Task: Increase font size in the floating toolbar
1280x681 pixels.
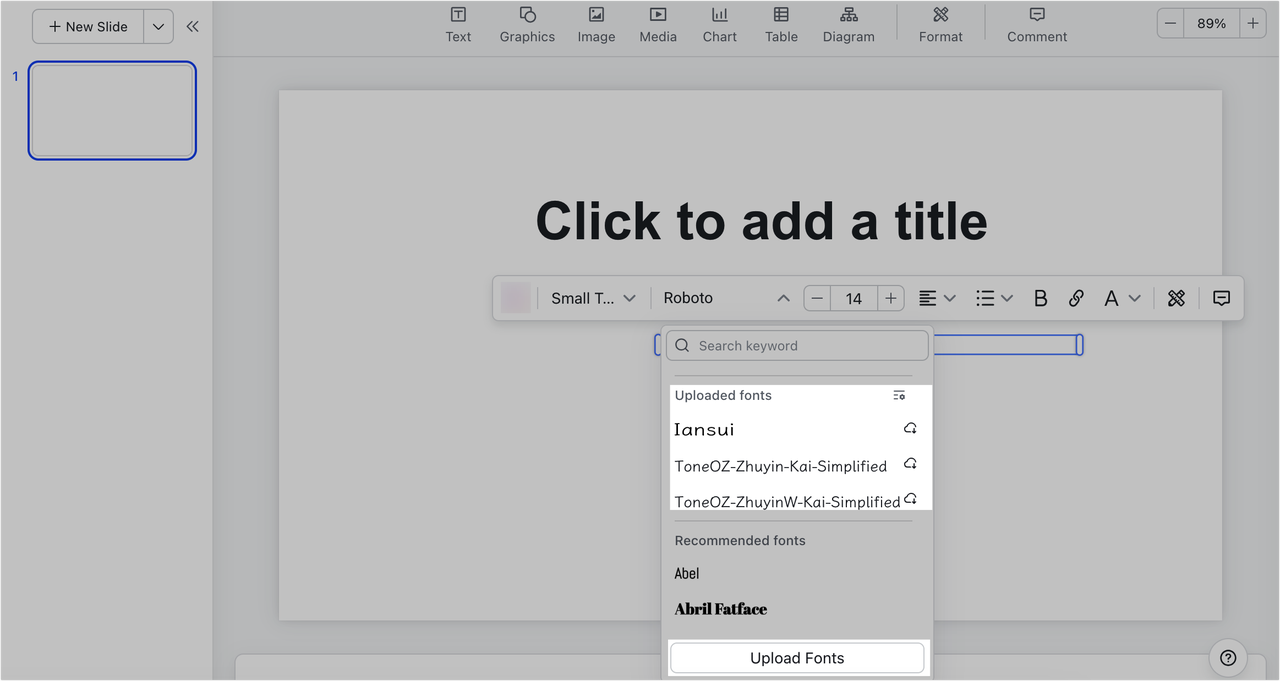Action: [891, 298]
